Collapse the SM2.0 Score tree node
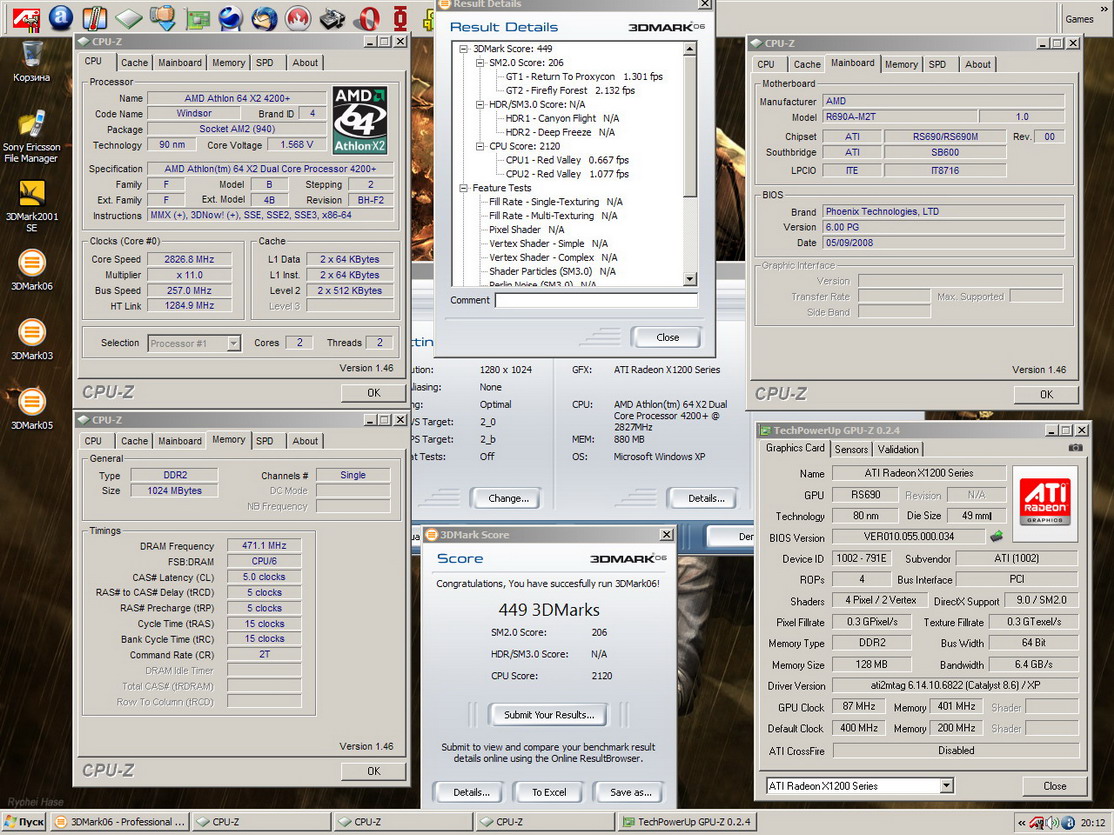This screenshot has width=1114, height=835. click(x=480, y=63)
